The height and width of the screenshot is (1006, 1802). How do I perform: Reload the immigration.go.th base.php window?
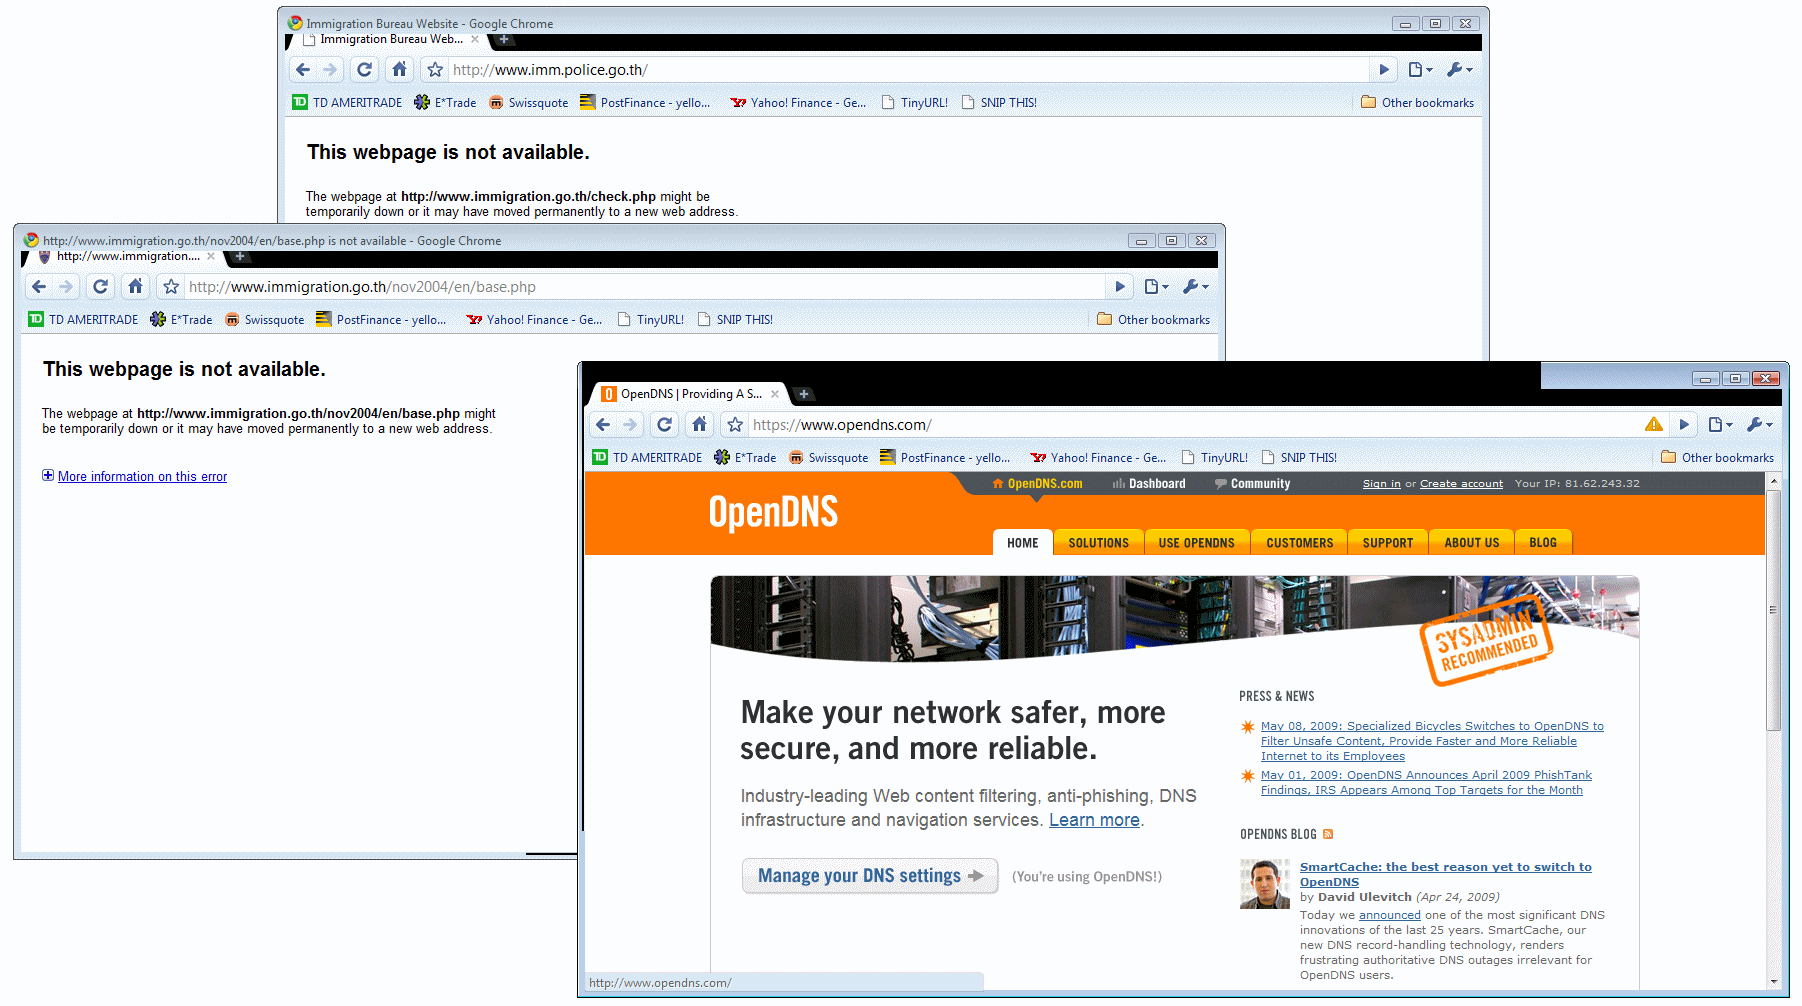pos(100,287)
